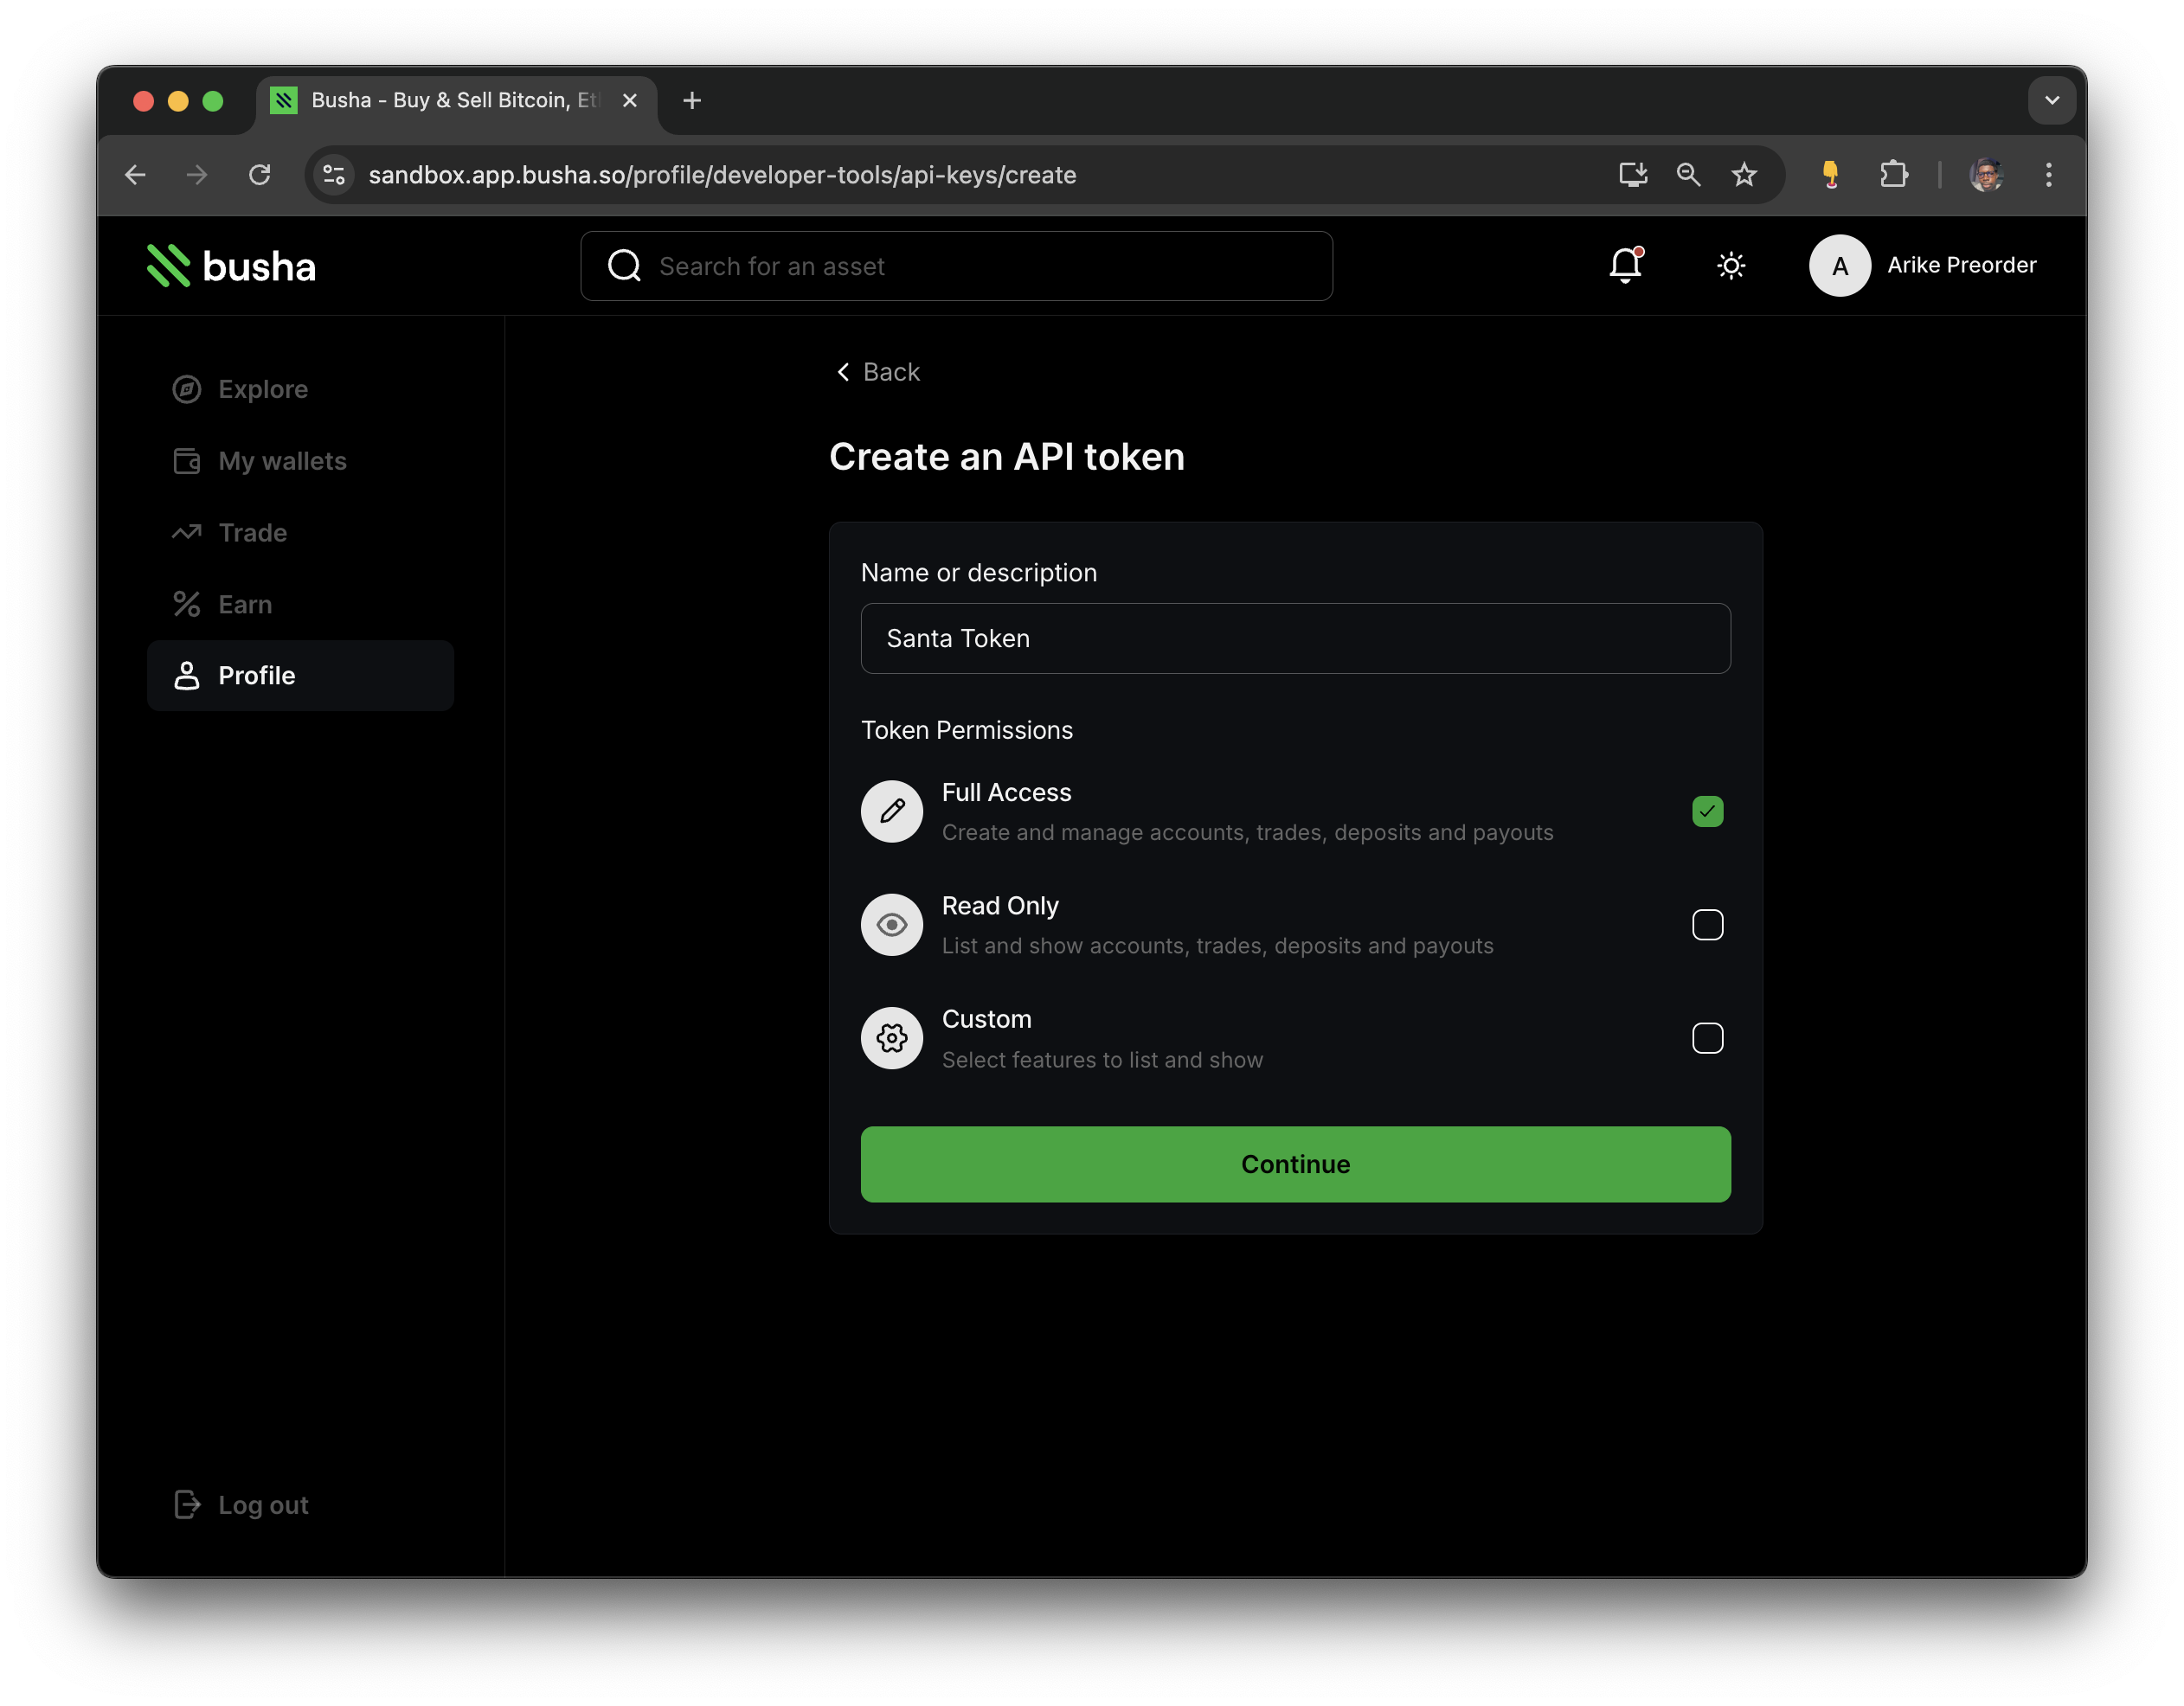
Task: Click the Continue button
Action: click(1295, 1164)
